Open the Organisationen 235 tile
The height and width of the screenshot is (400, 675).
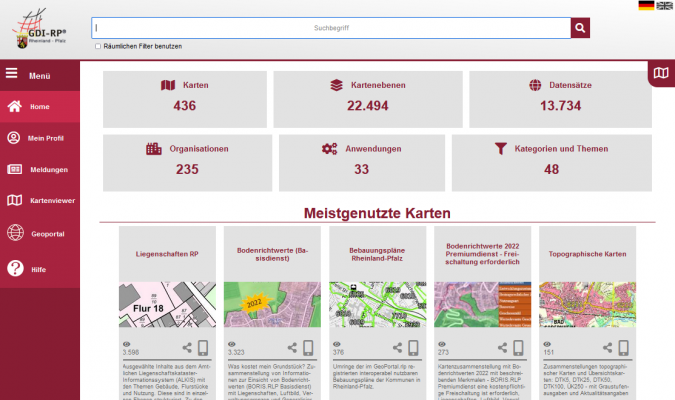tap(187, 163)
